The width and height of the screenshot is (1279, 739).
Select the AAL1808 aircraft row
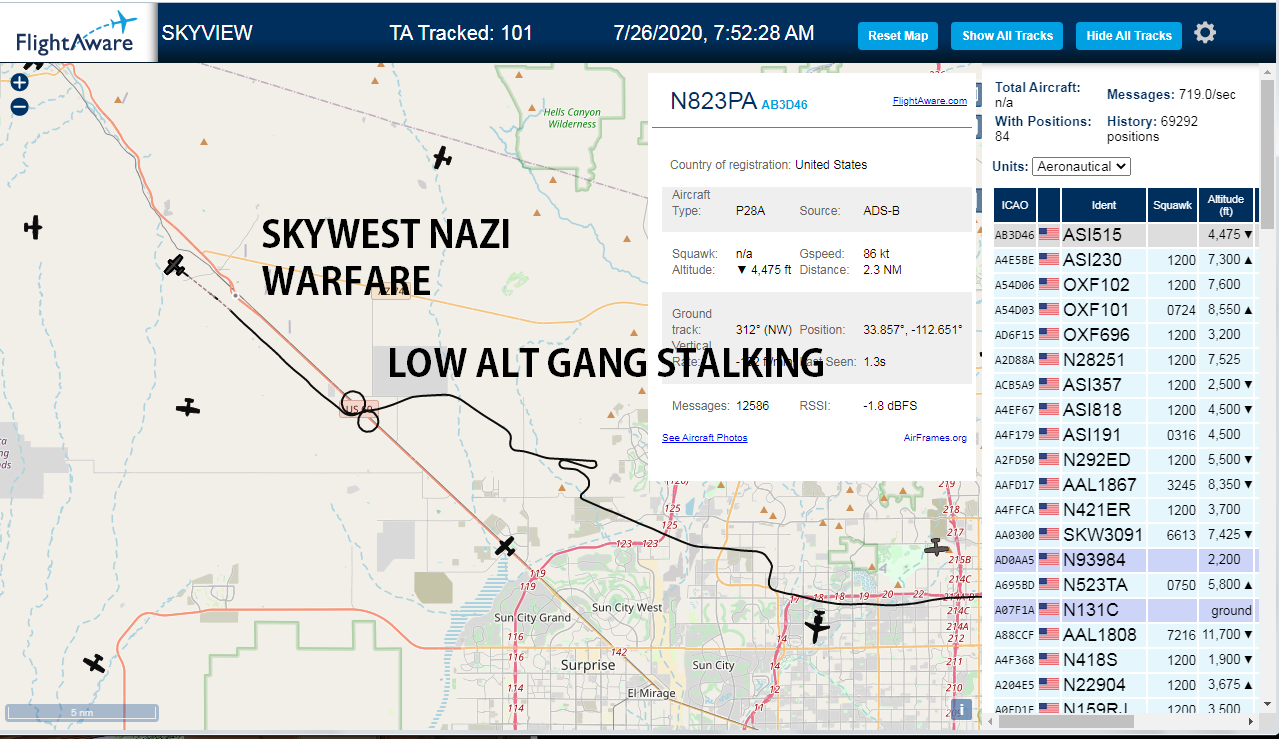(x=1124, y=635)
